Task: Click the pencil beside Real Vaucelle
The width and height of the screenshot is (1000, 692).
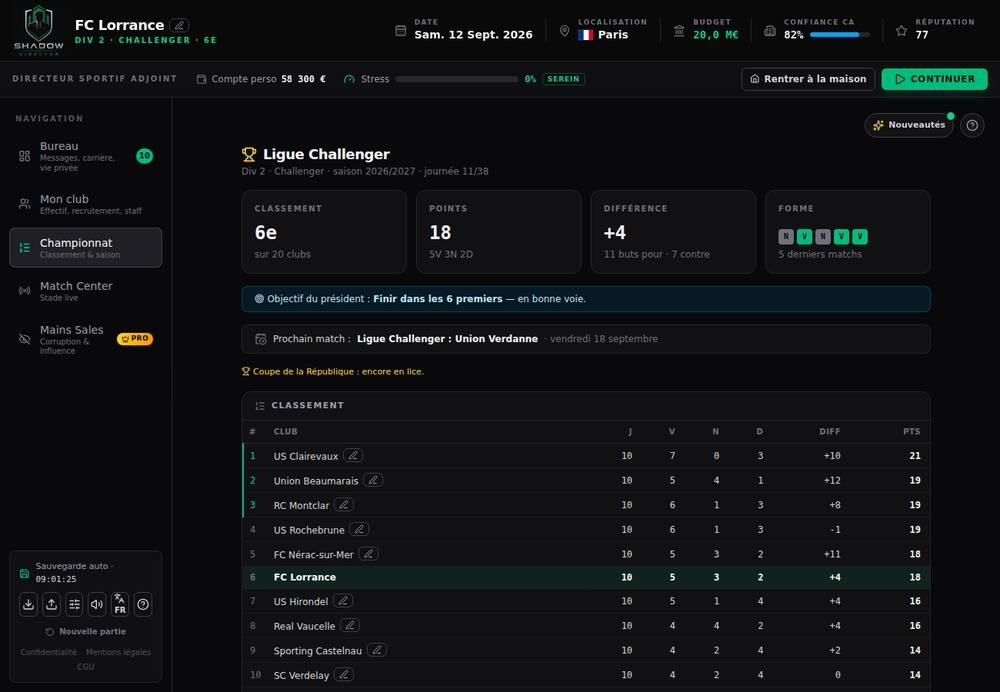Action: 350,626
